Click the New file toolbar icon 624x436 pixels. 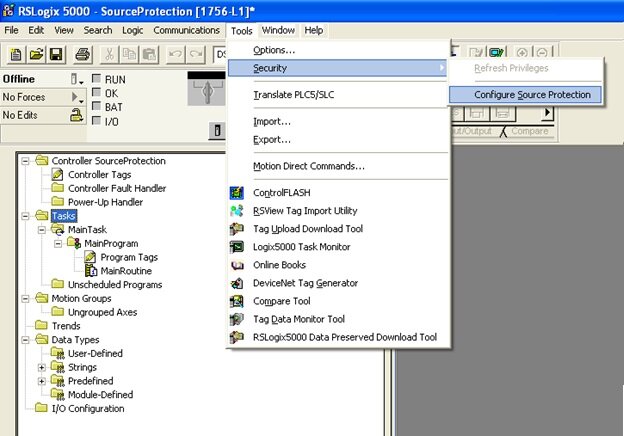coord(16,54)
